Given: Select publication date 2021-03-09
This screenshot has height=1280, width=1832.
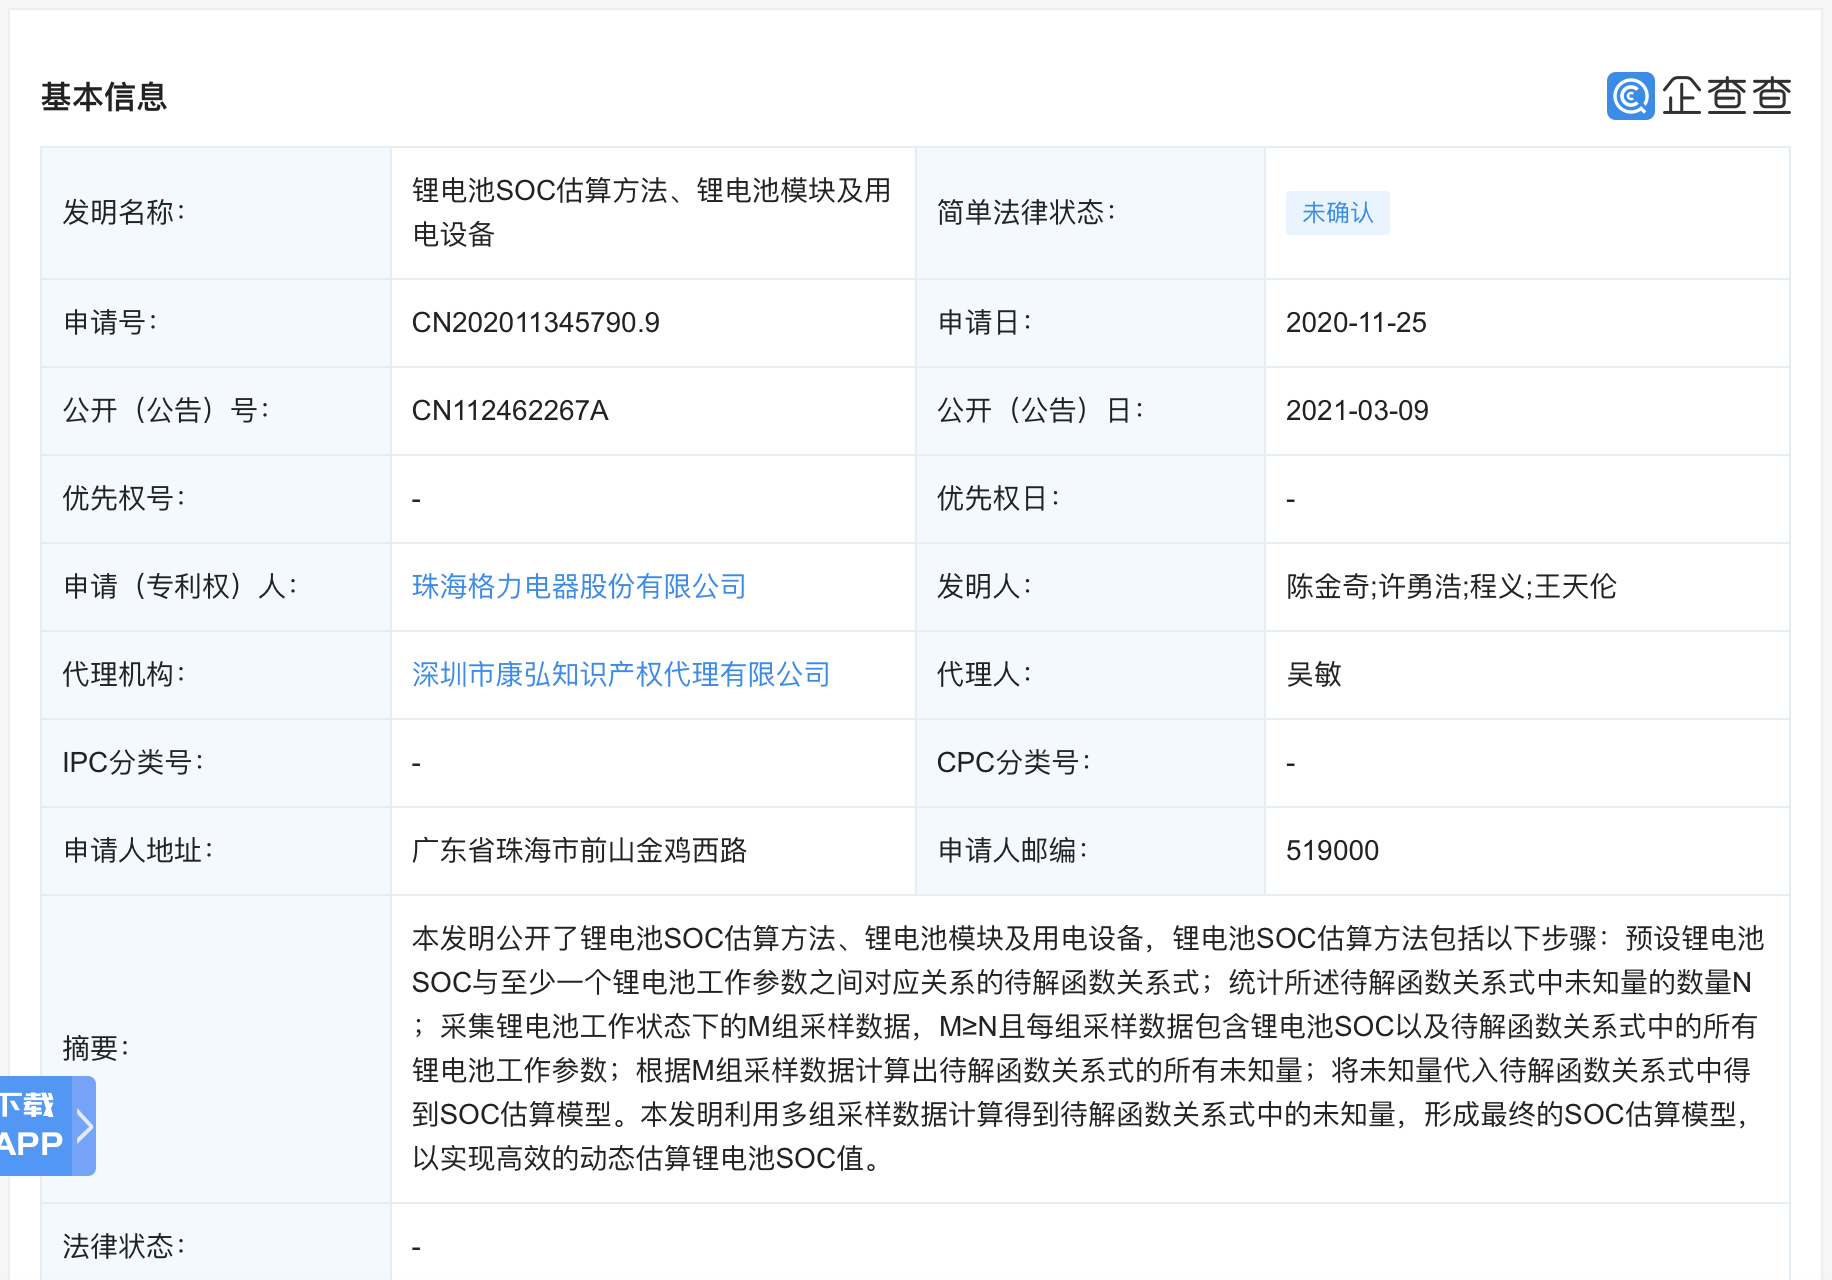Looking at the screenshot, I should pyautogui.click(x=1357, y=410).
